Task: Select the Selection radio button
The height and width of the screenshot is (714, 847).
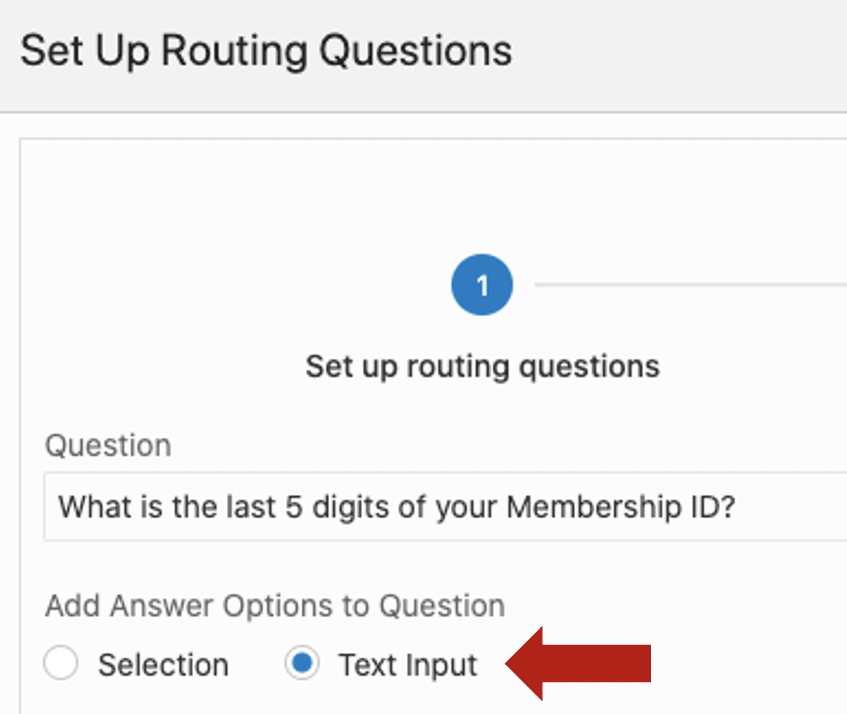Action: [x=61, y=664]
